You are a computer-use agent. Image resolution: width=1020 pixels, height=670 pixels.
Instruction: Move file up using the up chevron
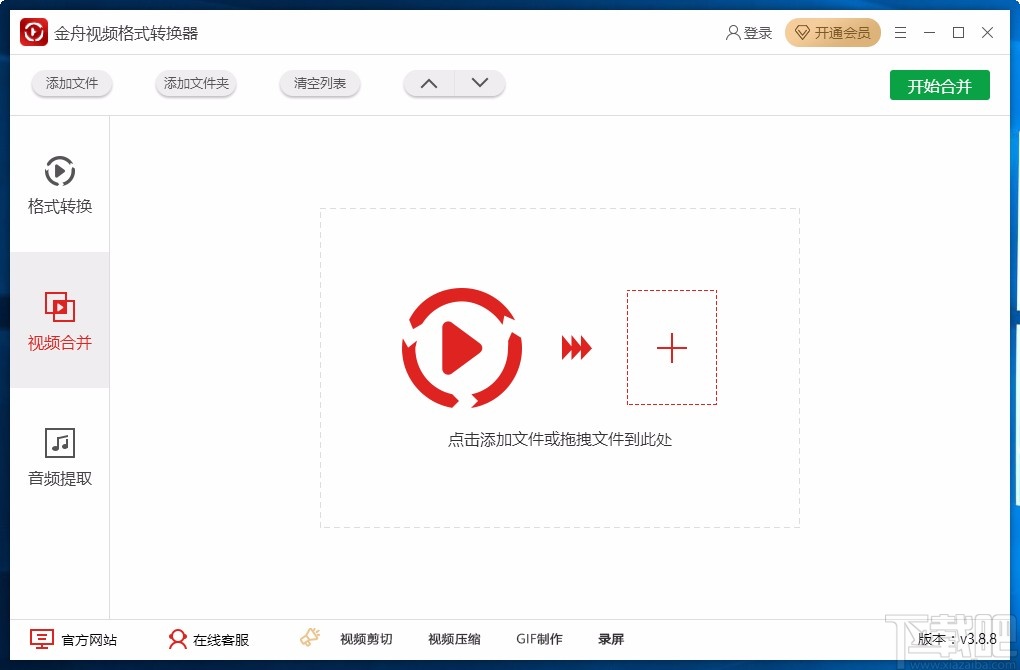[x=428, y=83]
